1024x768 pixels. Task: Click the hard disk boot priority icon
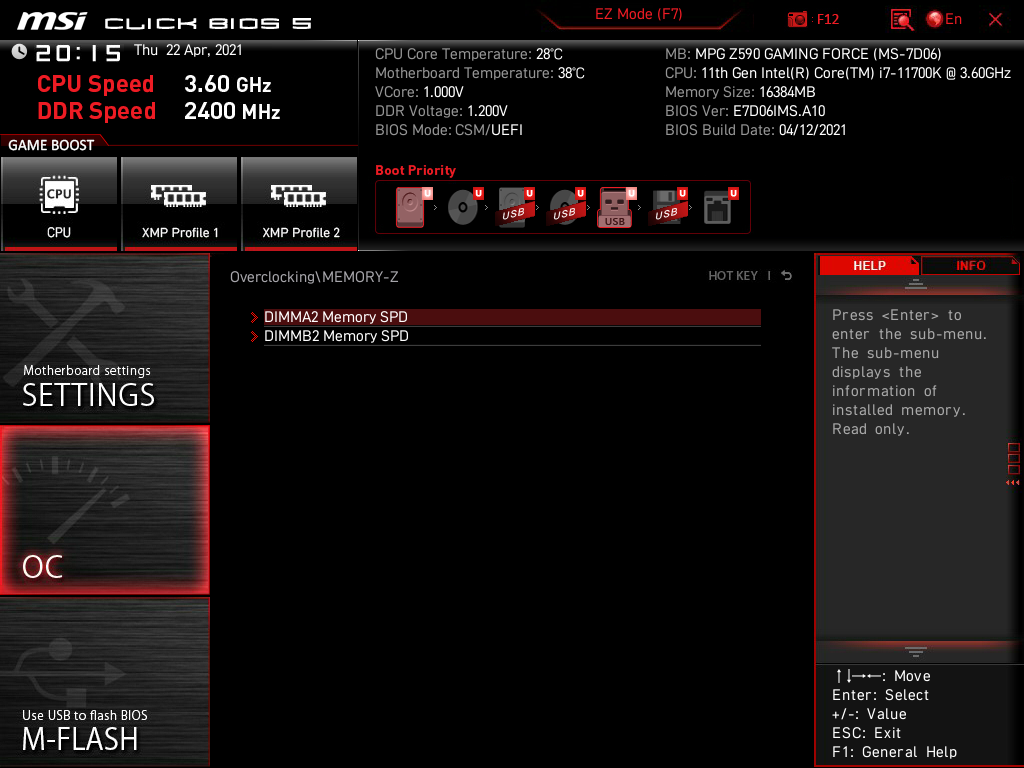tap(413, 207)
